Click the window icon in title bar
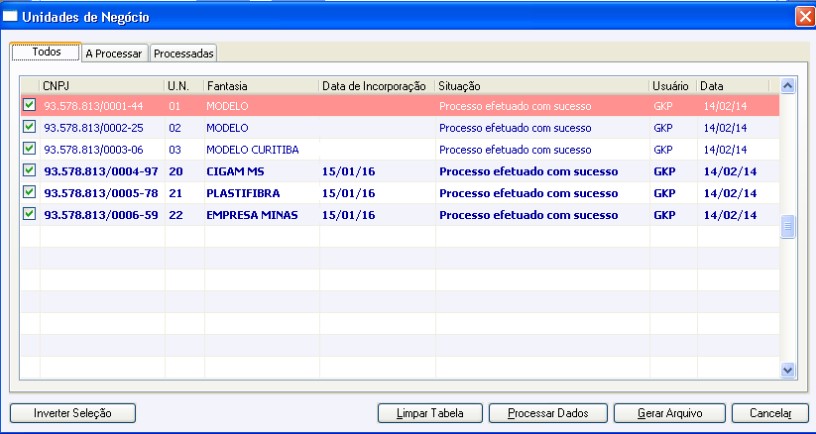The height and width of the screenshot is (434, 816). tap(10, 17)
